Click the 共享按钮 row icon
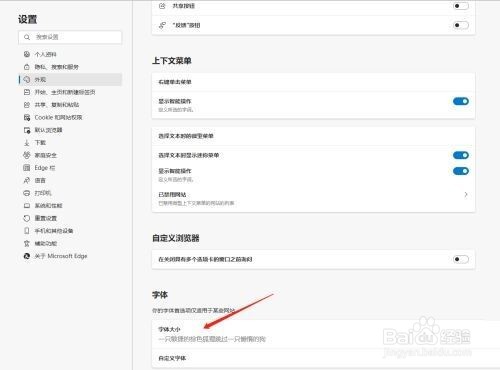The height and width of the screenshot is (370, 500). pyautogui.click(x=162, y=6)
